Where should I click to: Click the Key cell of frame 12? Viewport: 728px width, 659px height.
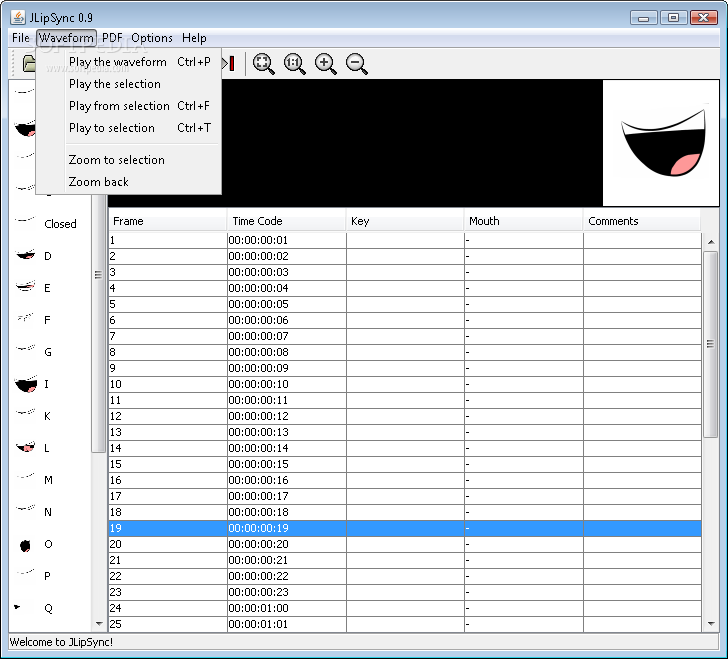click(405, 416)
